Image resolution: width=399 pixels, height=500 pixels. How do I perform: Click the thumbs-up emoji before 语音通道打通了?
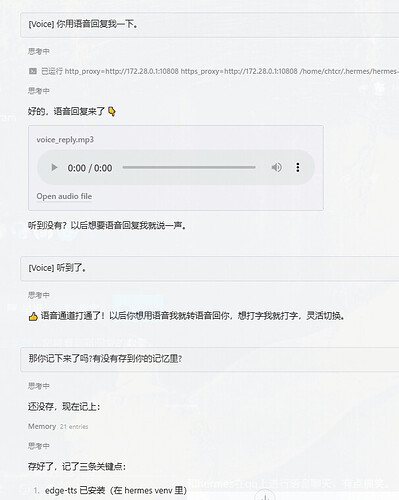(33, 316)
